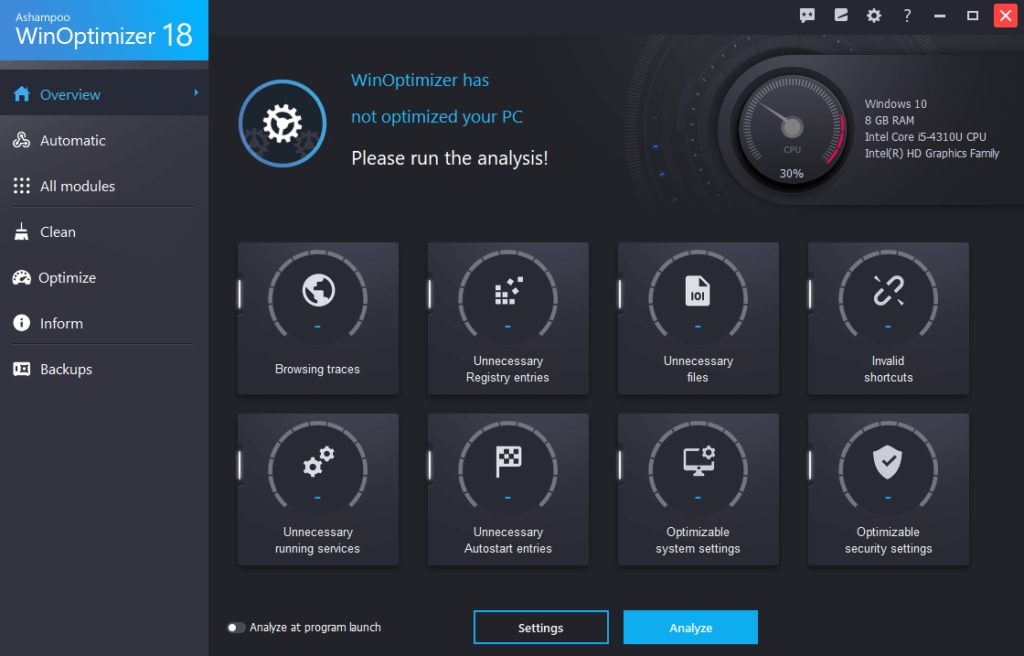Click the Unnecessary running services gears icon

[x=318, y=461]
